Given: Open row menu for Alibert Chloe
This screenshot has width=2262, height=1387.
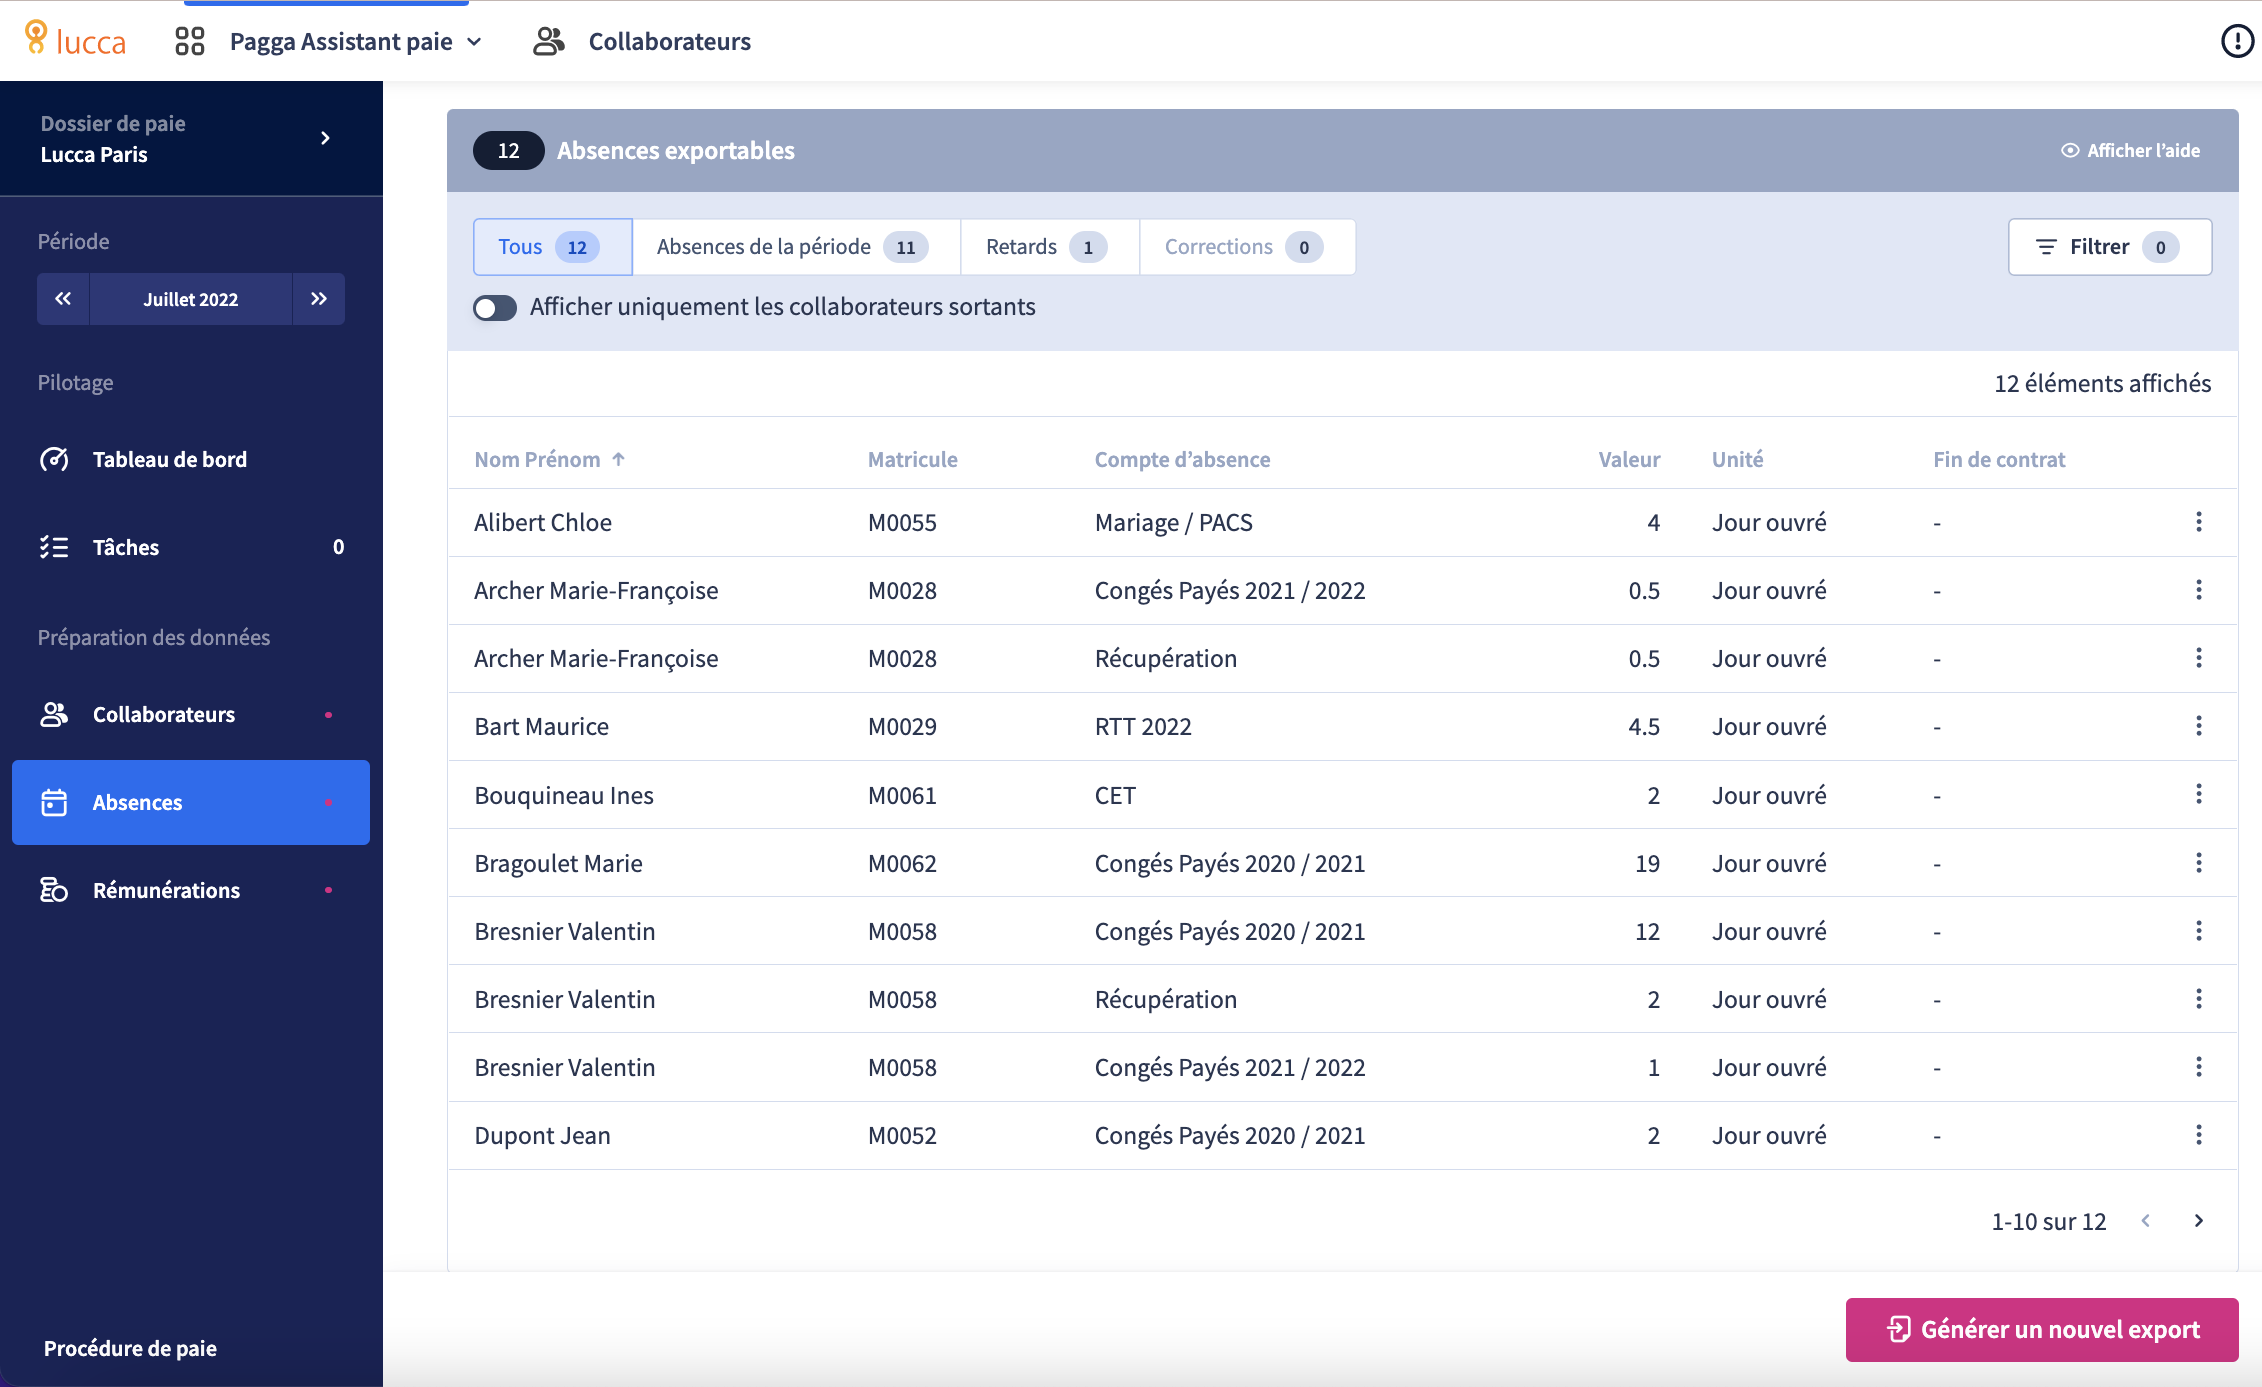Looking at the screenshot, I should point(2199,522).
